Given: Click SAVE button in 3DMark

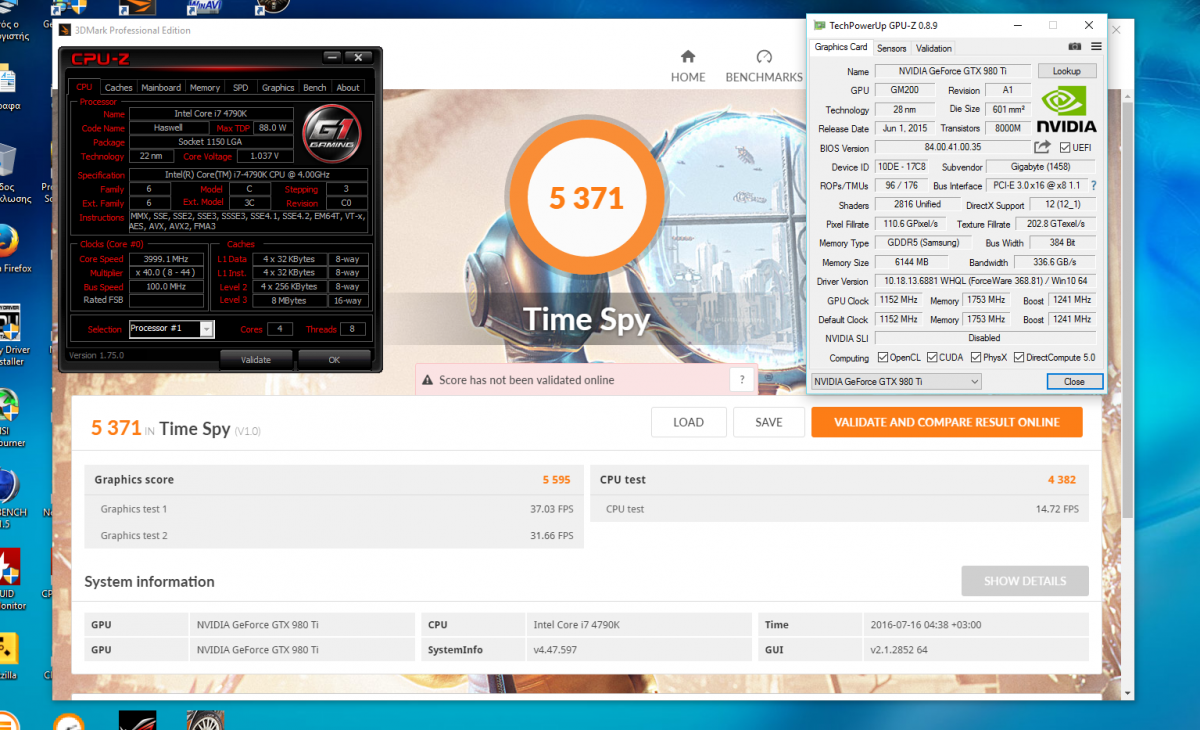Looking at the screenshot, I should point(769,422).
